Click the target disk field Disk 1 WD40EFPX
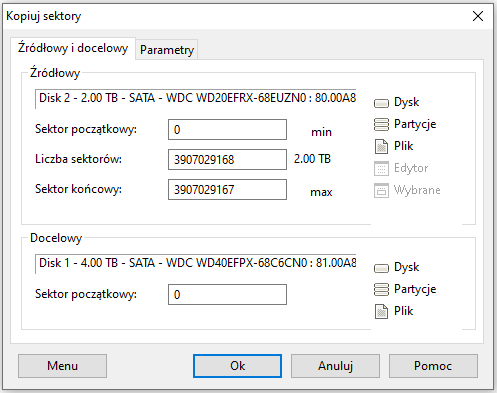497x393 pixels. (x=196, y=263)
